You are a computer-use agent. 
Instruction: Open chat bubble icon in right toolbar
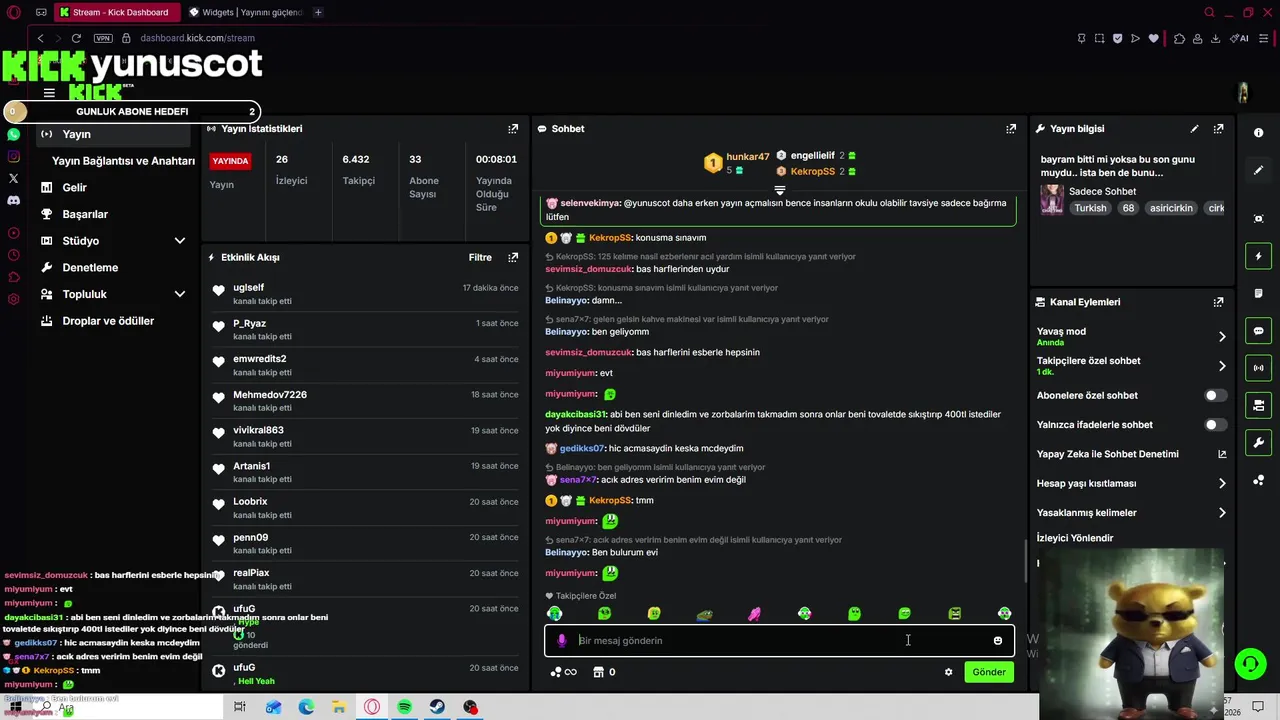1258,331
